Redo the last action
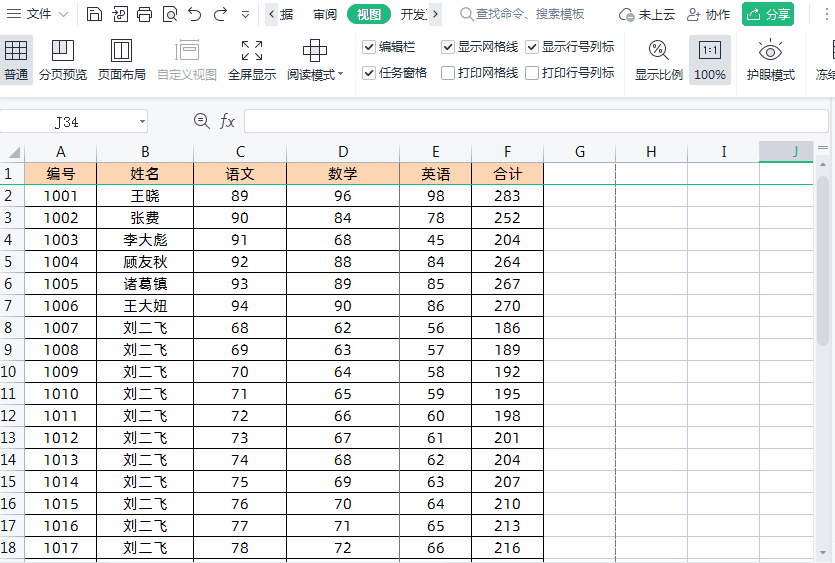 coord(220,14)
